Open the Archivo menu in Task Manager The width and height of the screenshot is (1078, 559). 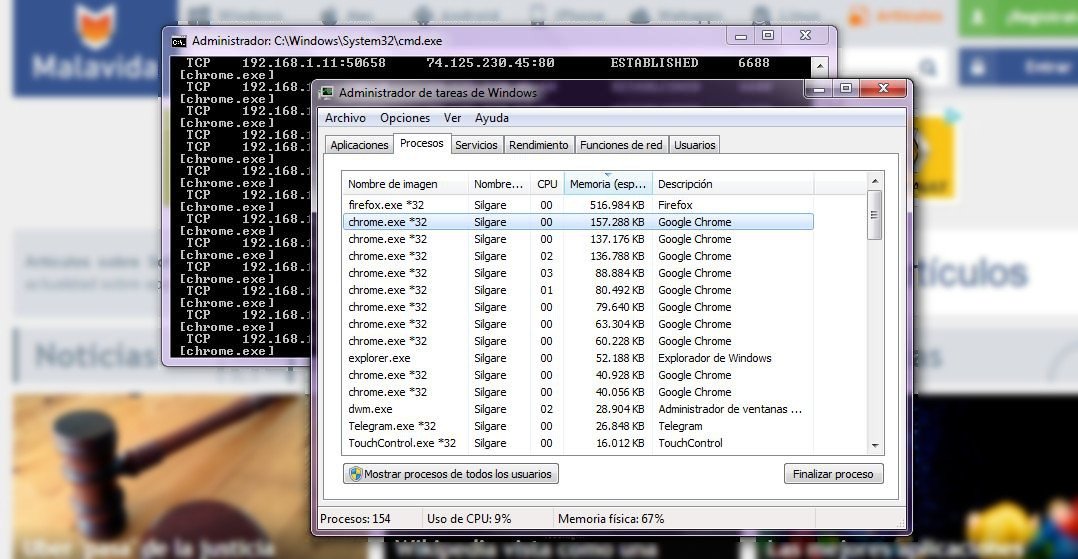[x=345, y=118]
